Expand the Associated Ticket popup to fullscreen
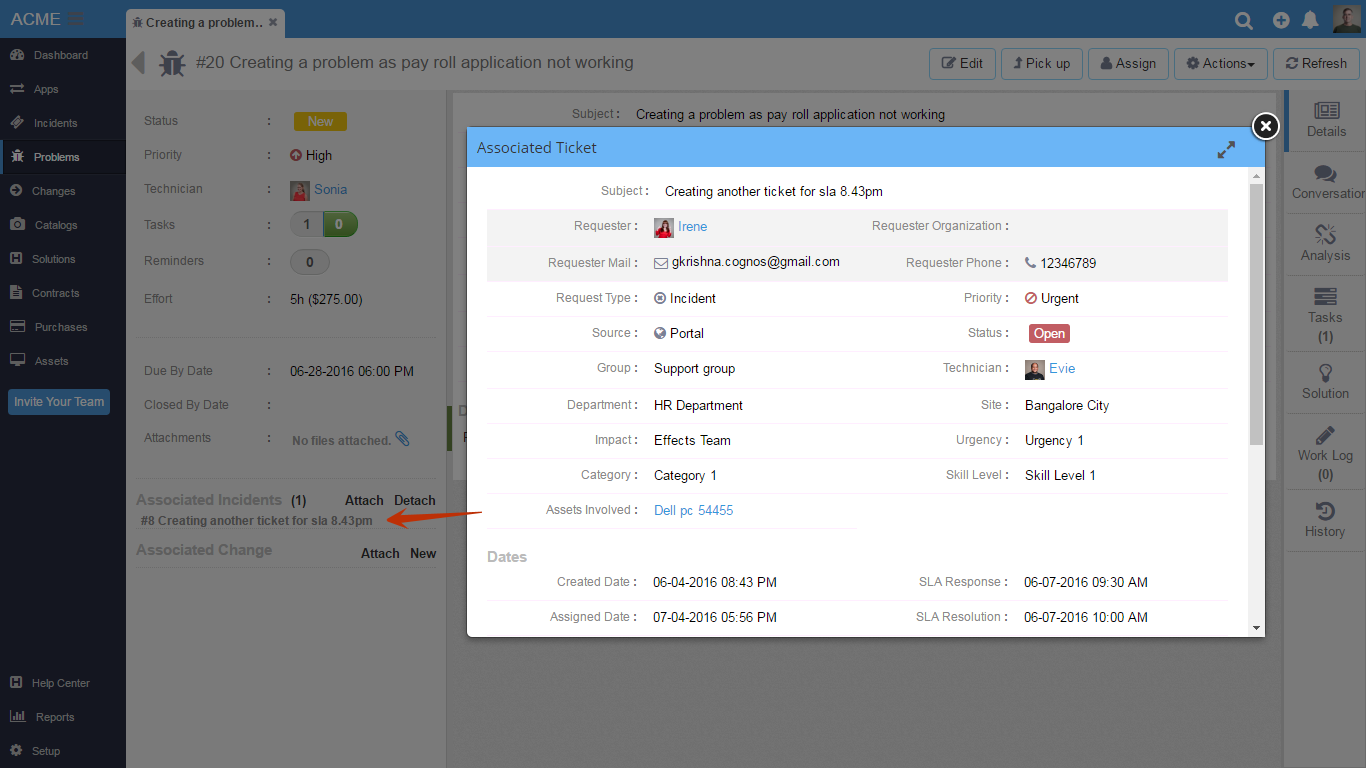Viewport: 1366px width, 768px height. click(1226, 149)
